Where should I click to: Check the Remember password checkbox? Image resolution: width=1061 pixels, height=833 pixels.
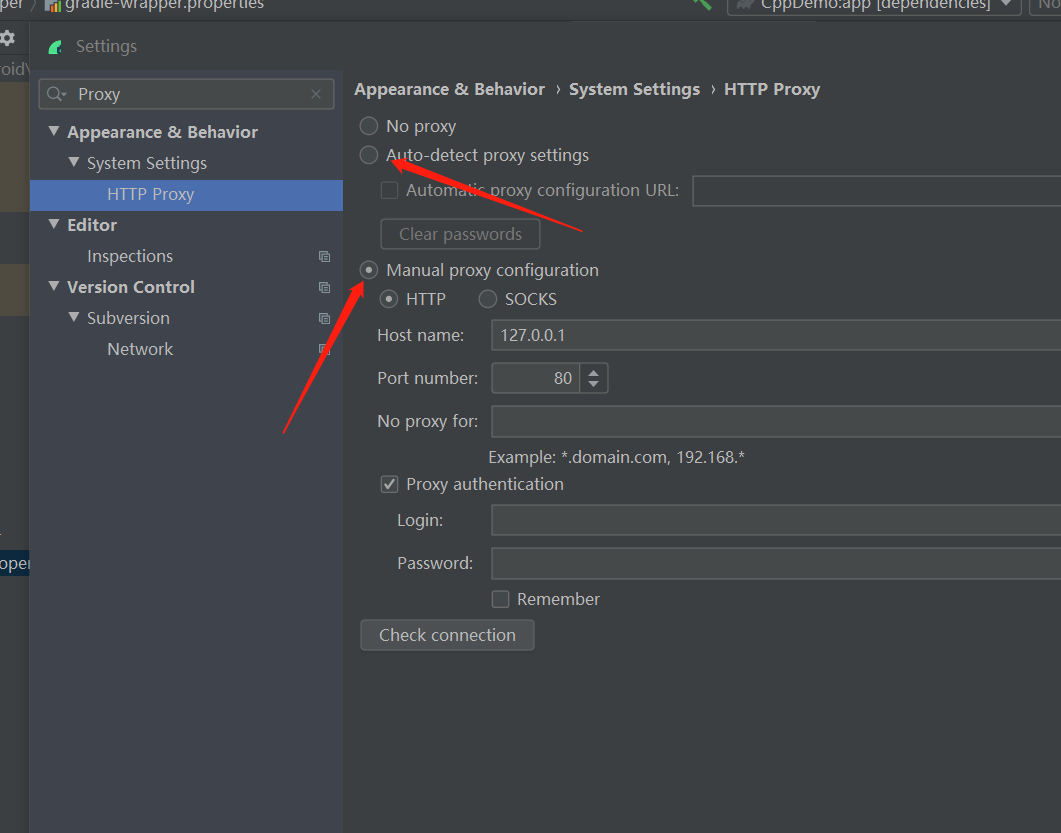[500, 599]
